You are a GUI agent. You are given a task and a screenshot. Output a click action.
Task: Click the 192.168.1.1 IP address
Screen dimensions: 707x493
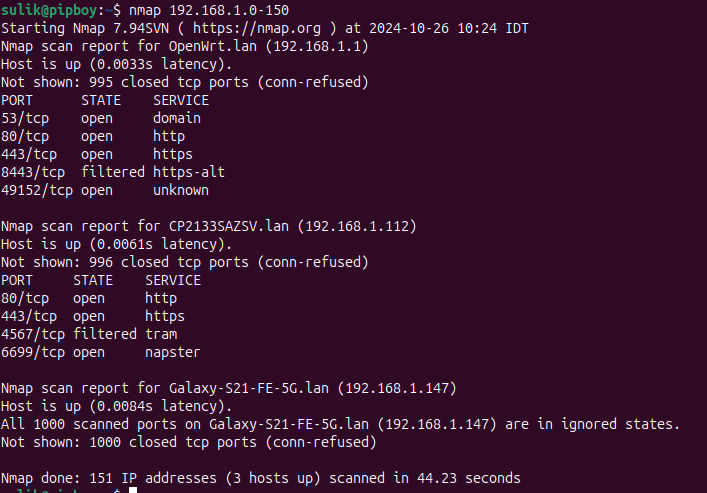(317, 46)
